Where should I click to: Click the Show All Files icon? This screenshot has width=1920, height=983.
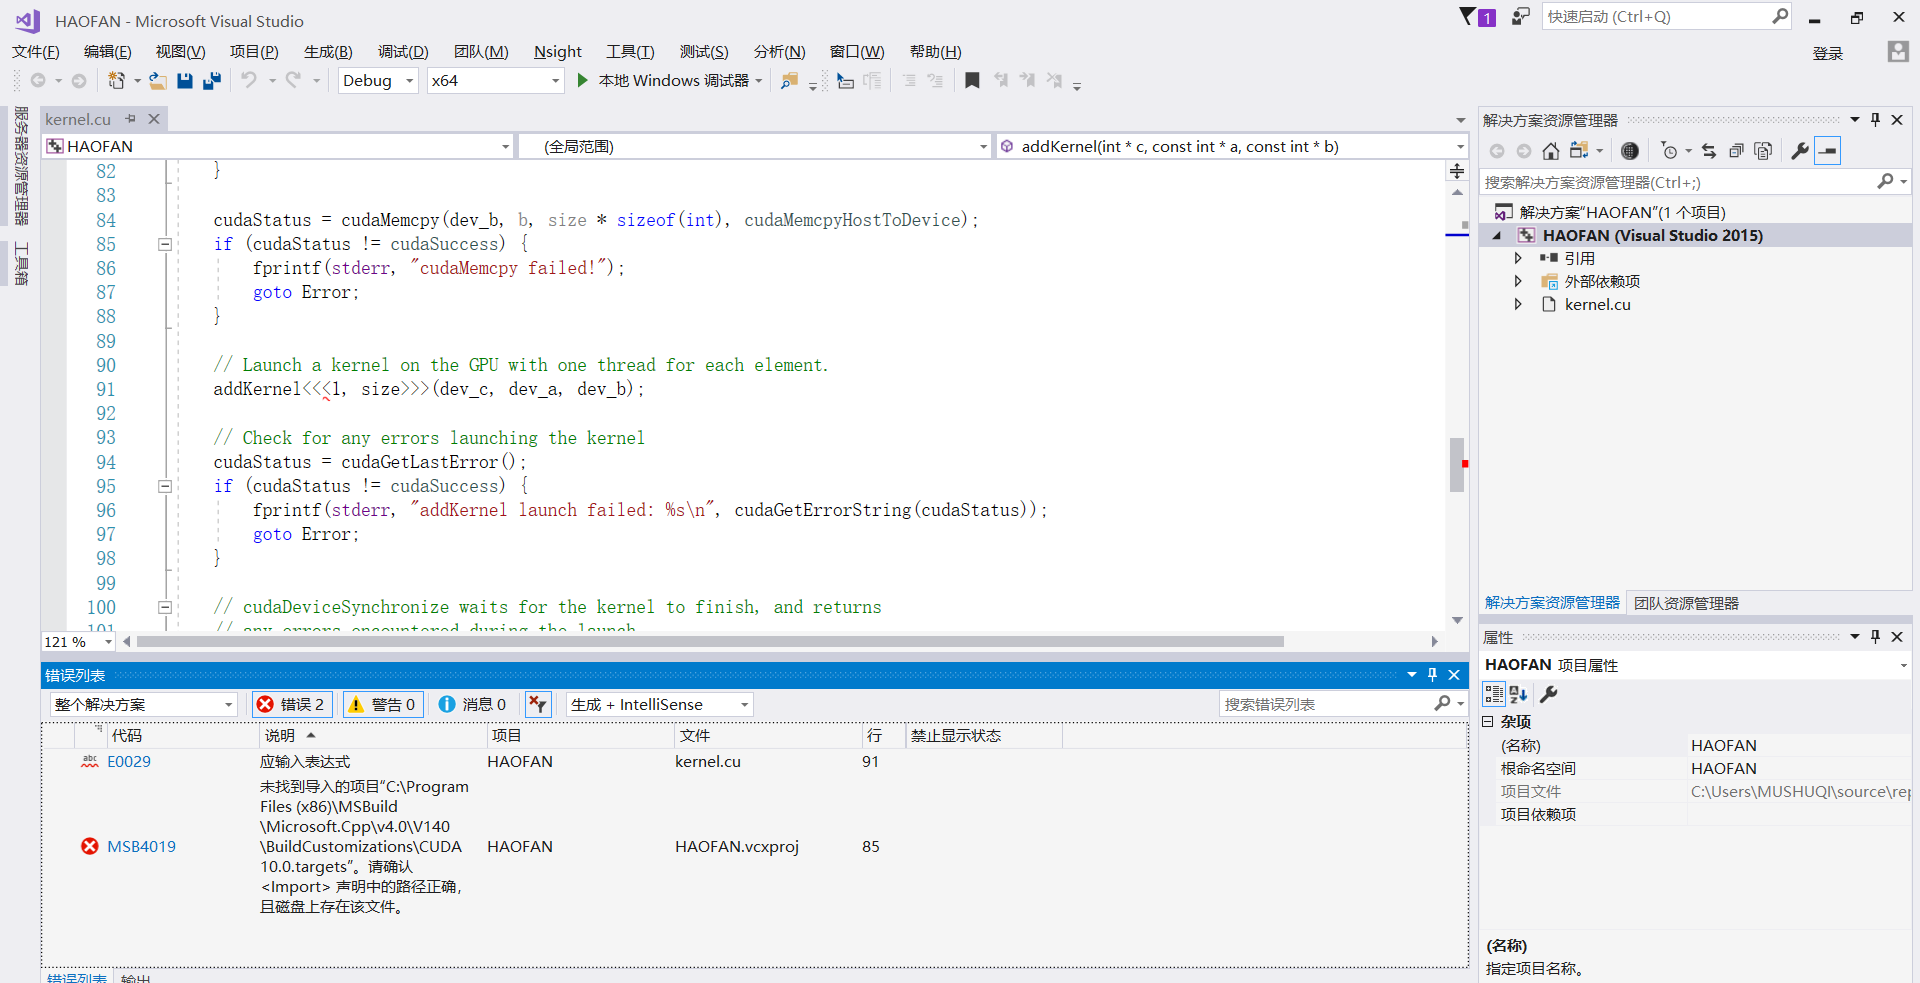click(1763, 151)
